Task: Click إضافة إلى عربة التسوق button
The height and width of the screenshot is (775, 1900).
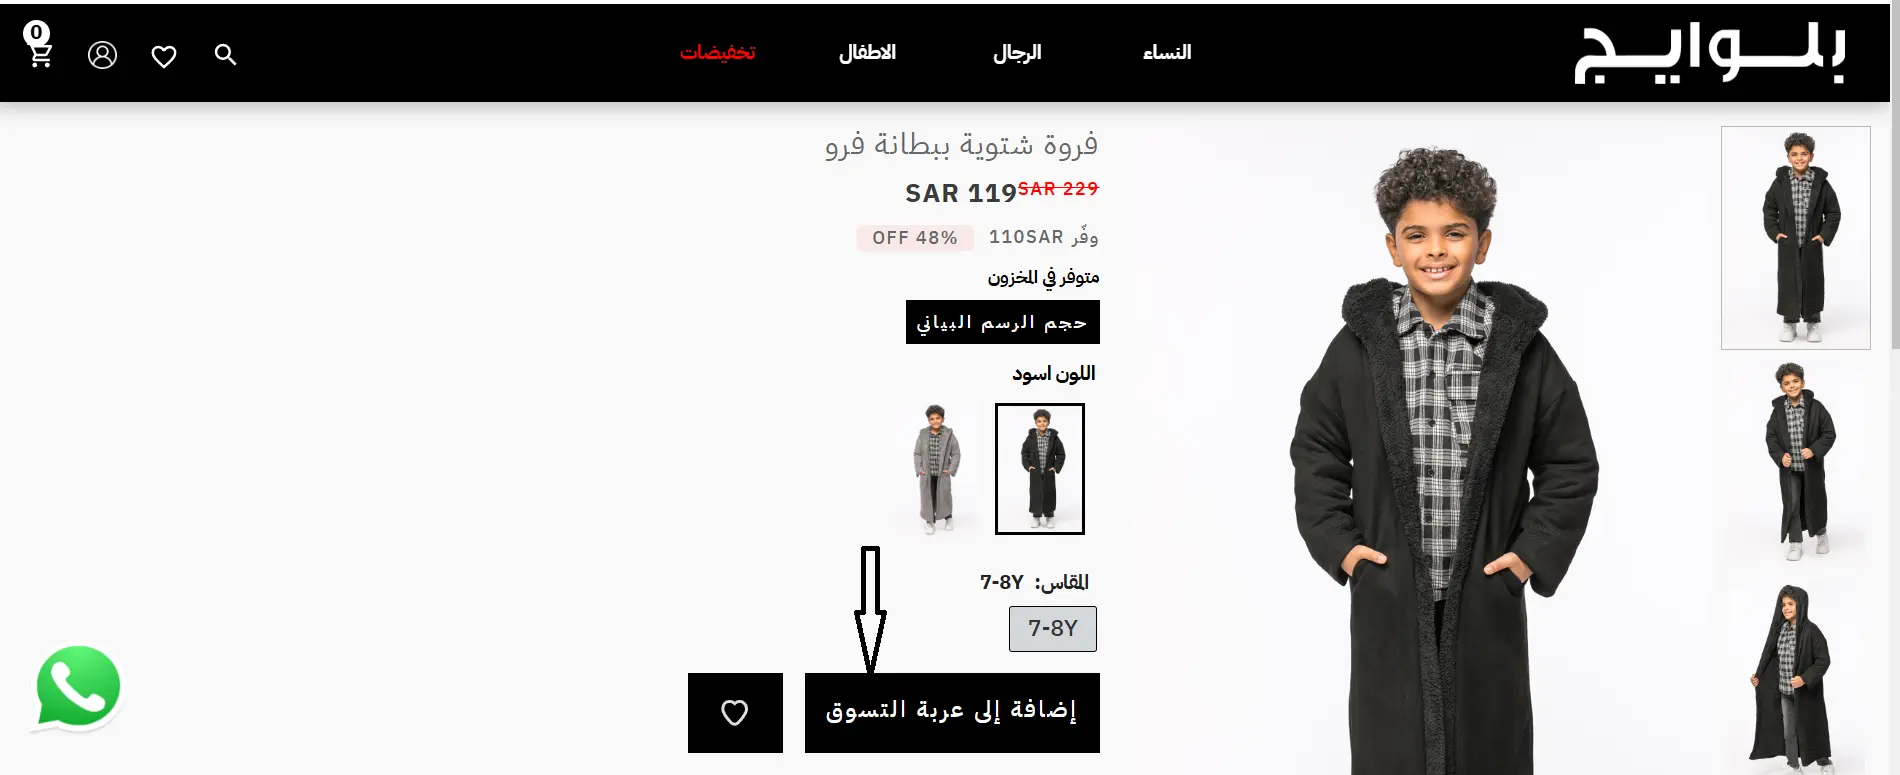Action: pos(952,713)
